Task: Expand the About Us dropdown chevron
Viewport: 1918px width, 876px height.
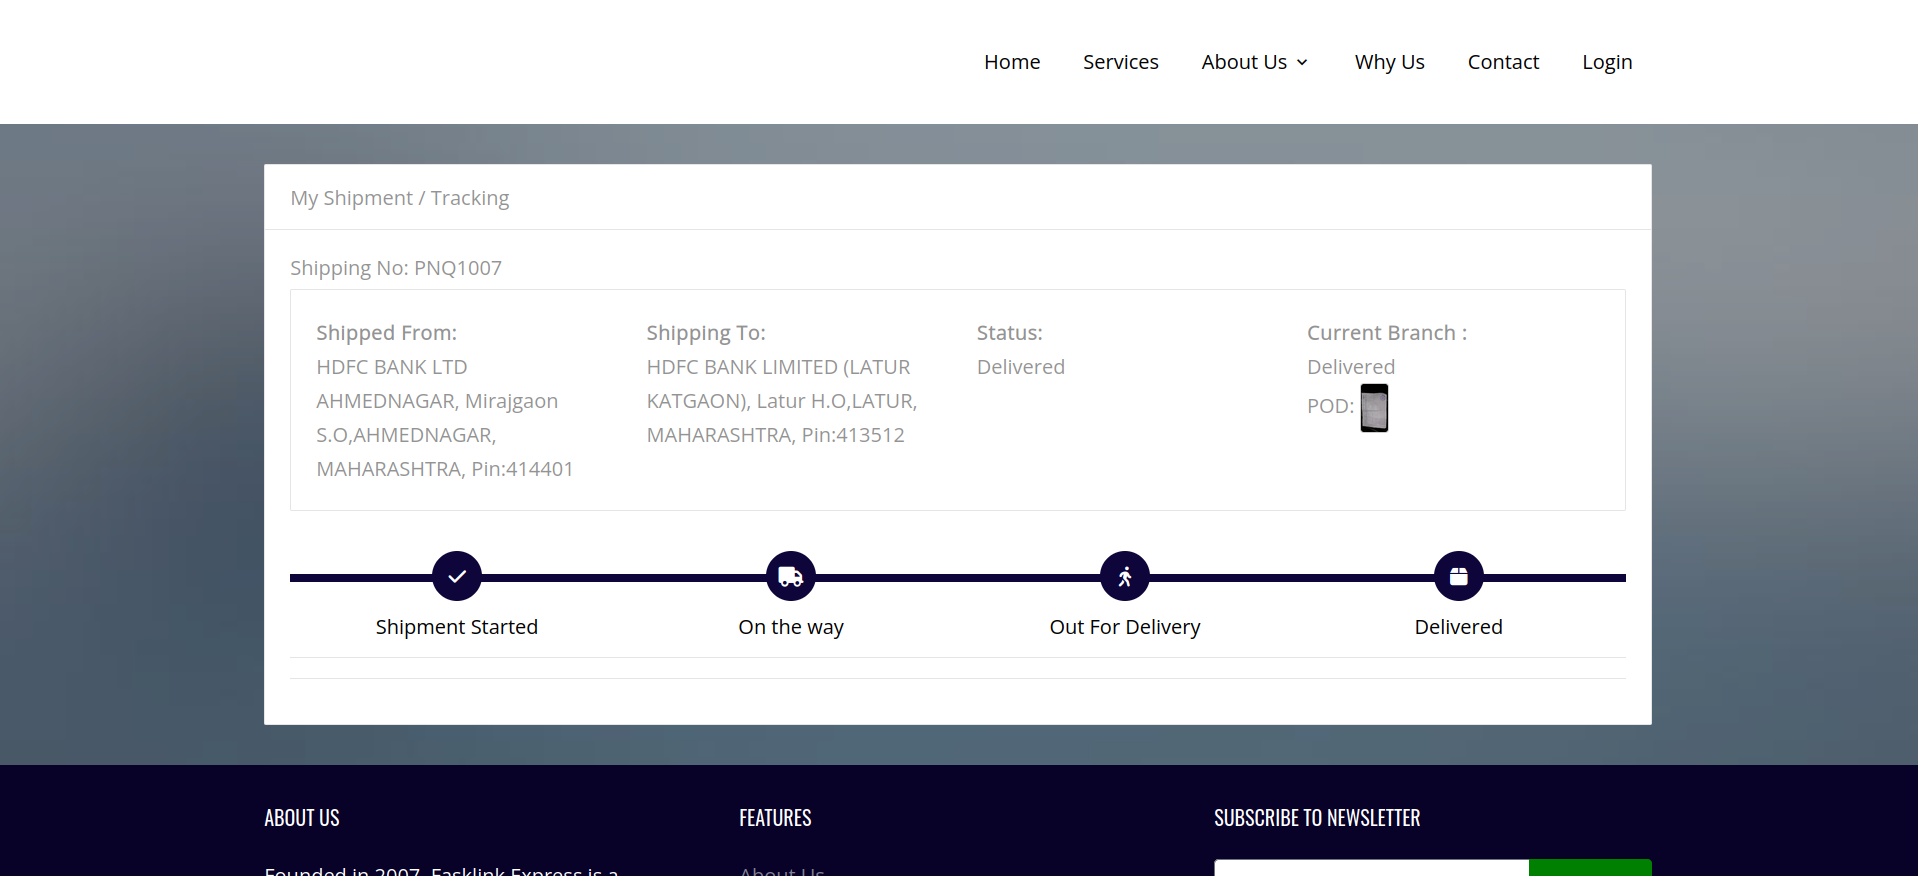Action: coord(1302,63)
